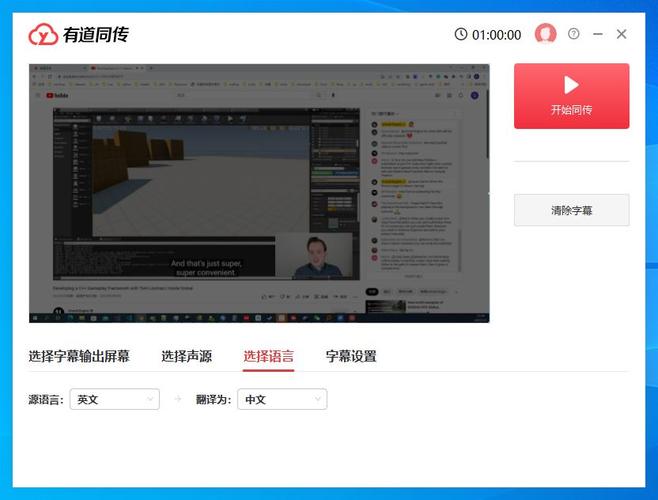Click the 有道同传 title text
This screenshot has width=658, height=500.
coord(96,34)
